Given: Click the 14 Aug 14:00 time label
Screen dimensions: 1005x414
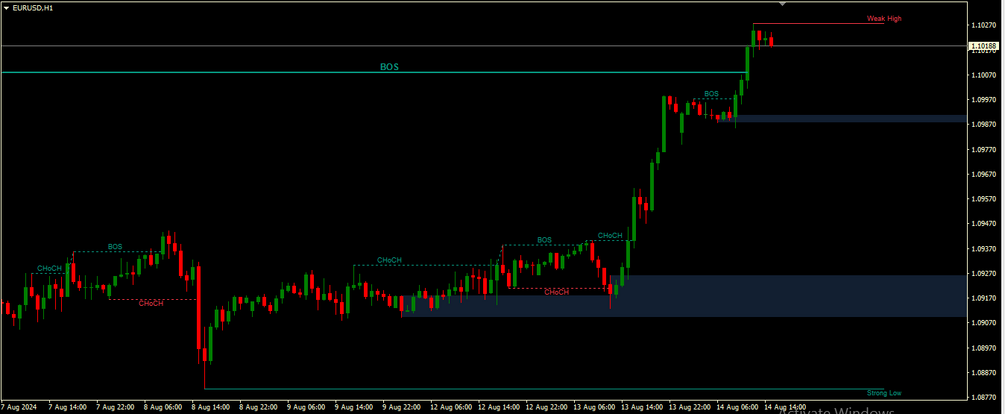Looking at the screenshot, I should 783,407.
